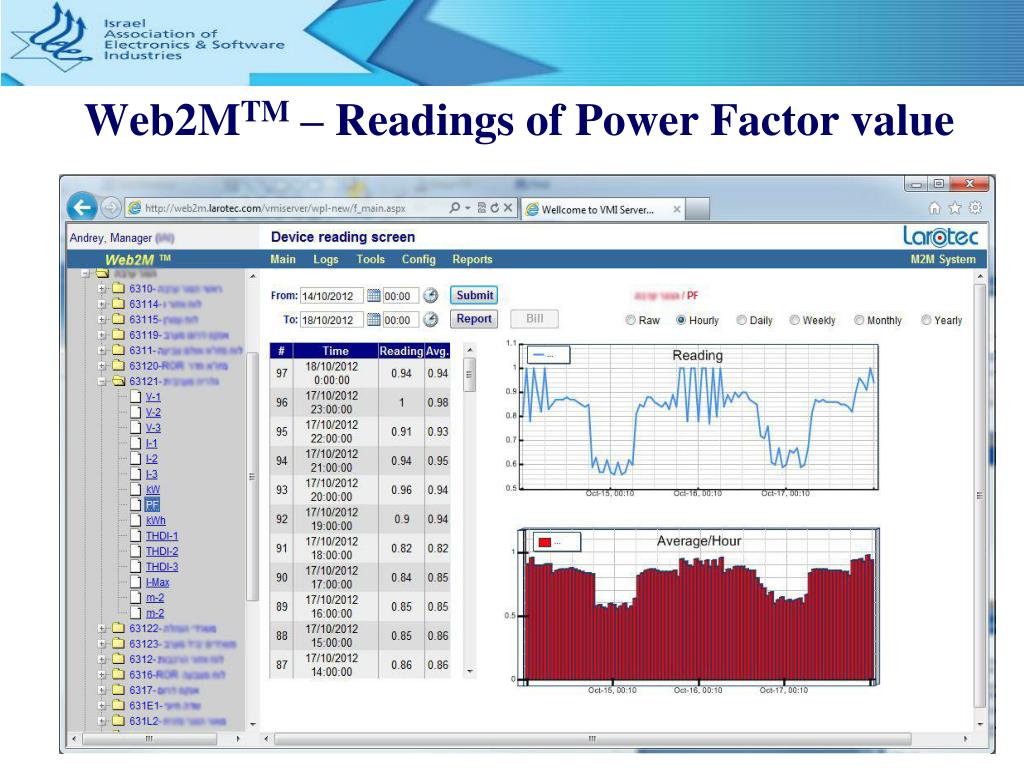
Task: Click the To time clock icon
Action: pos(430,319)
